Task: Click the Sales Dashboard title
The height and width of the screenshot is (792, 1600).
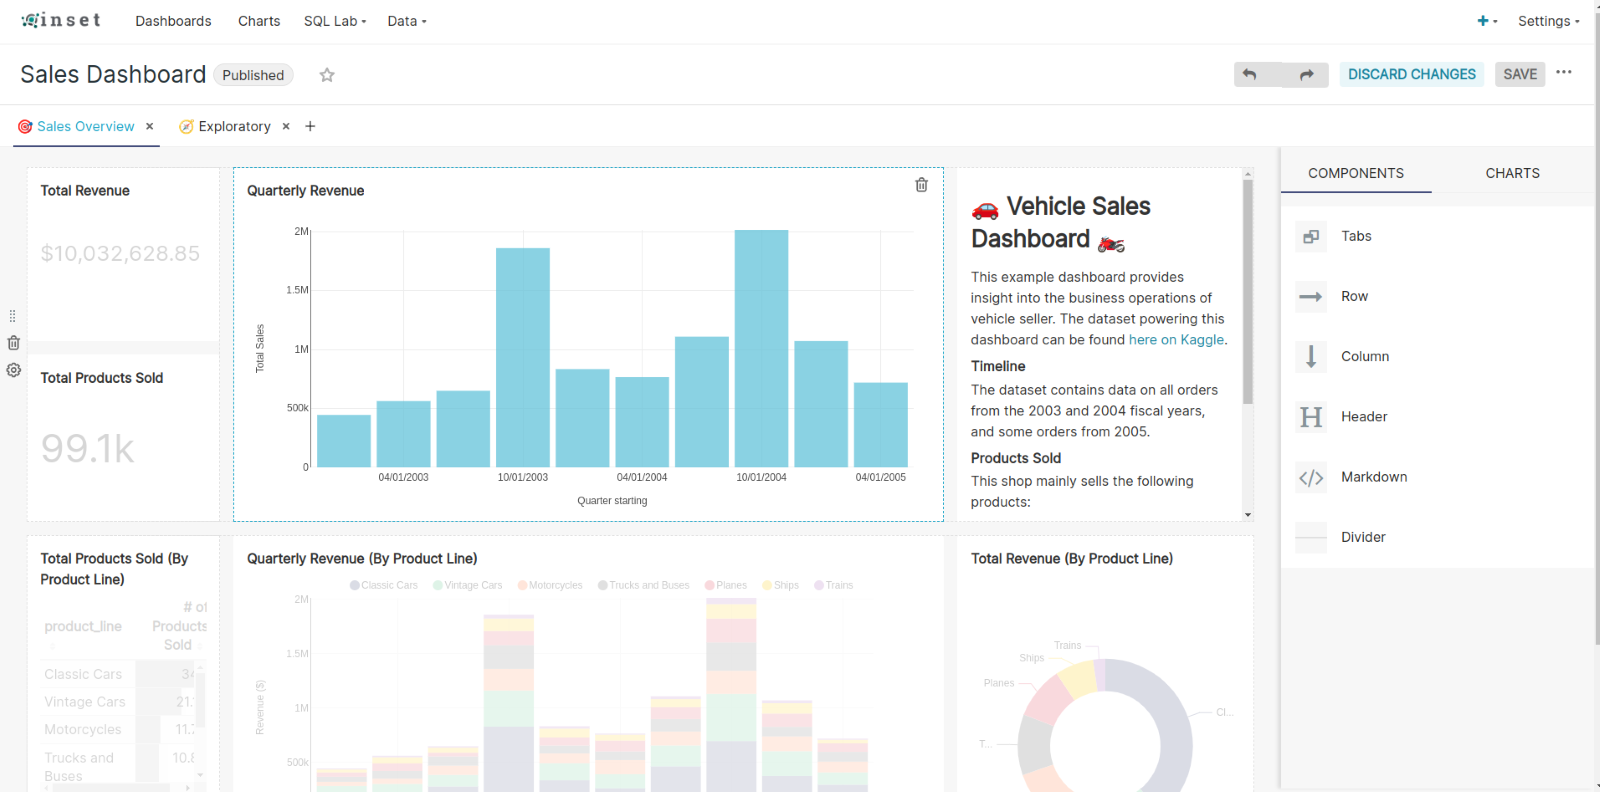Action: click(113, 75)
